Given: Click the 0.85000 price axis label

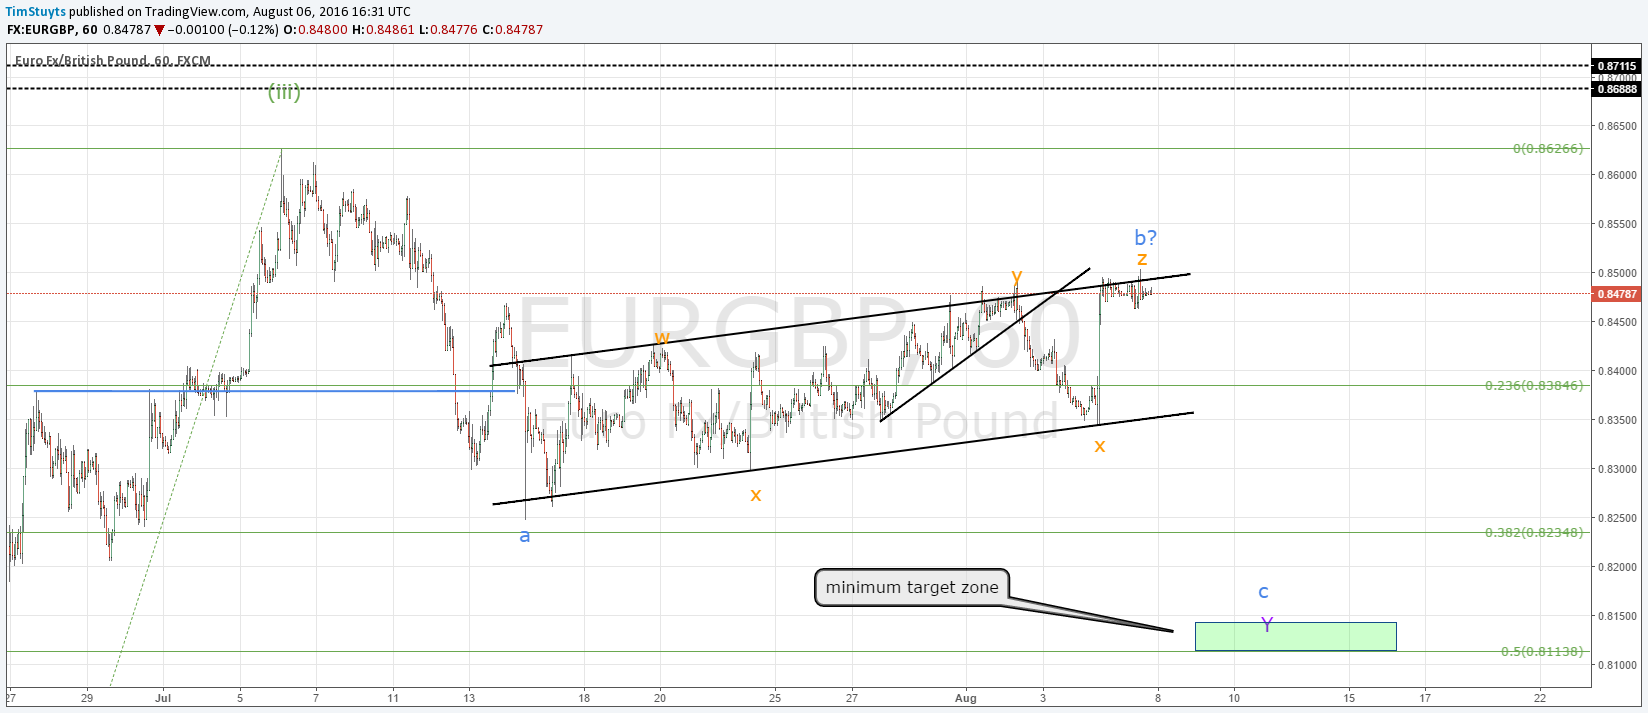Looking at the screenshot, I should pyautogui.click(x=1617, y=273).
